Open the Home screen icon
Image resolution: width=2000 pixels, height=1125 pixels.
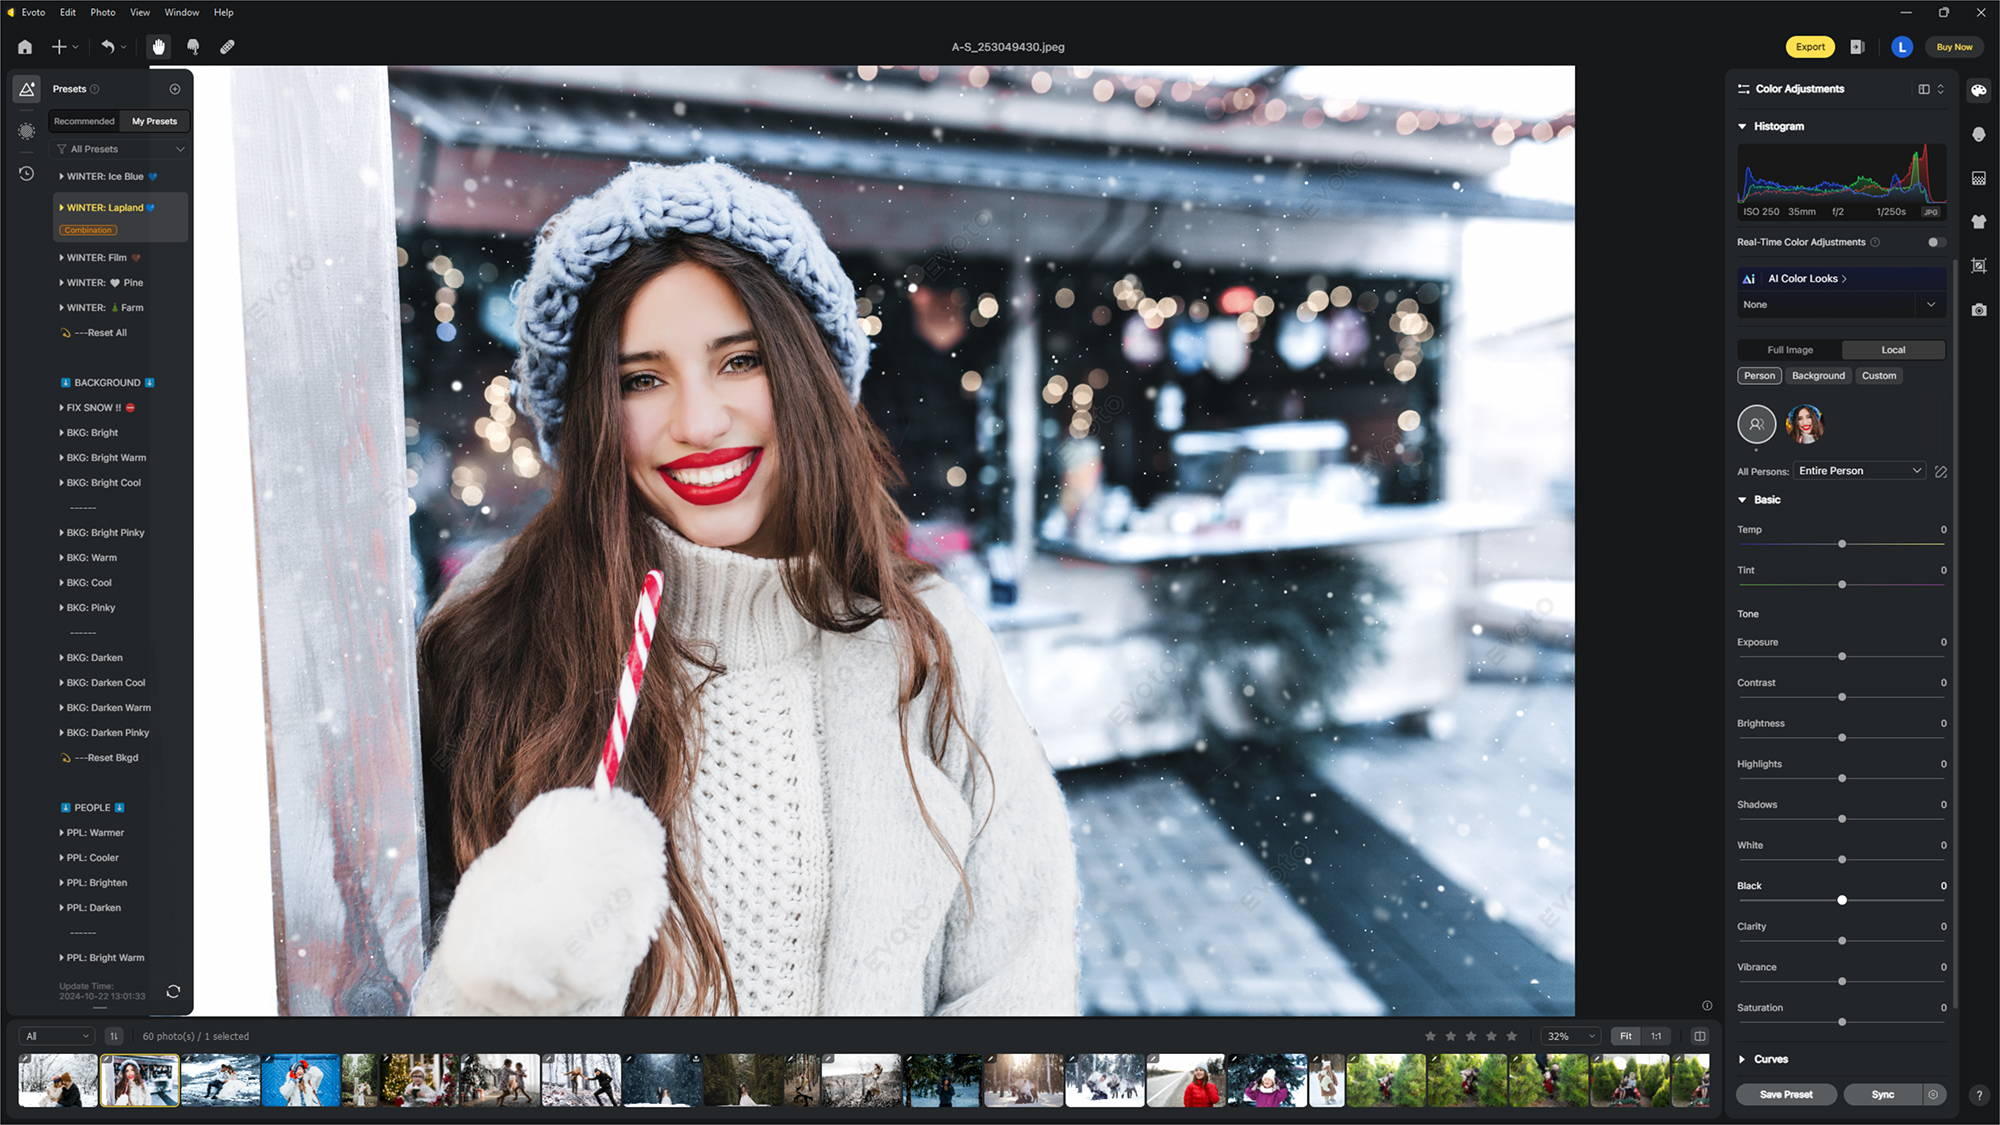coord(25,47)
